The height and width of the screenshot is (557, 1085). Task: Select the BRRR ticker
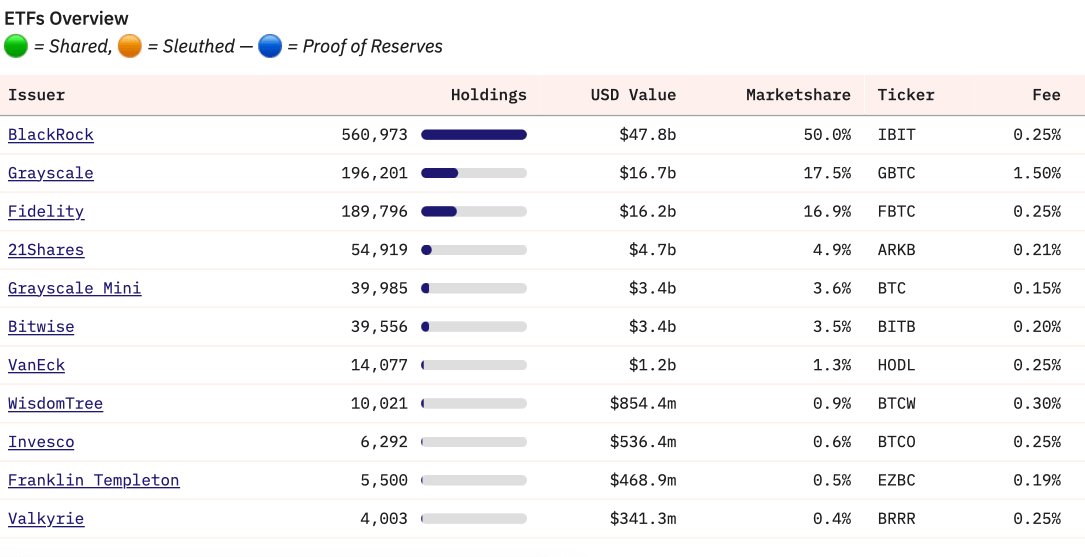[896, 519]
